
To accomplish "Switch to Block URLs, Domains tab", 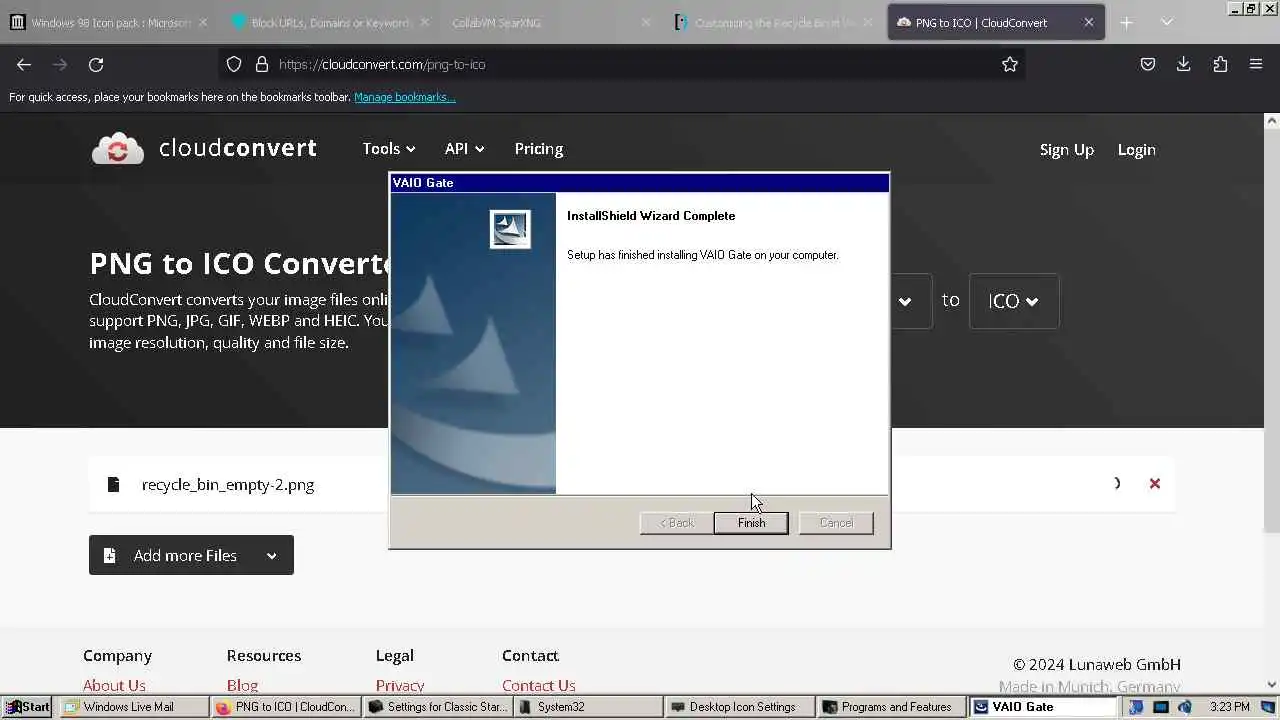I will (x=330, y=22).
